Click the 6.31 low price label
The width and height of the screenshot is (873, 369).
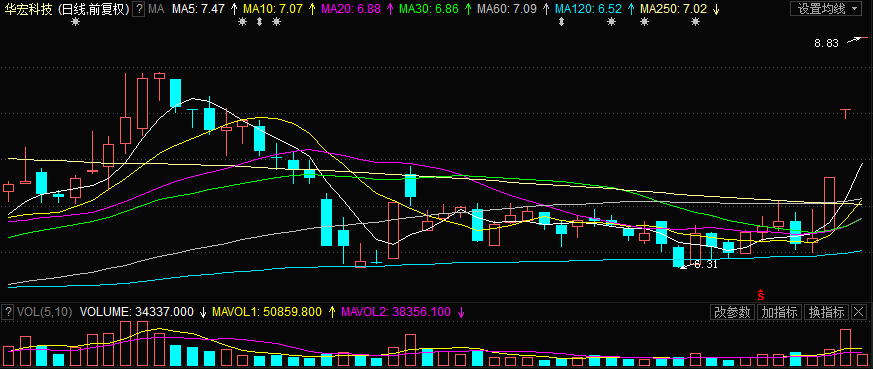point(705,265)
